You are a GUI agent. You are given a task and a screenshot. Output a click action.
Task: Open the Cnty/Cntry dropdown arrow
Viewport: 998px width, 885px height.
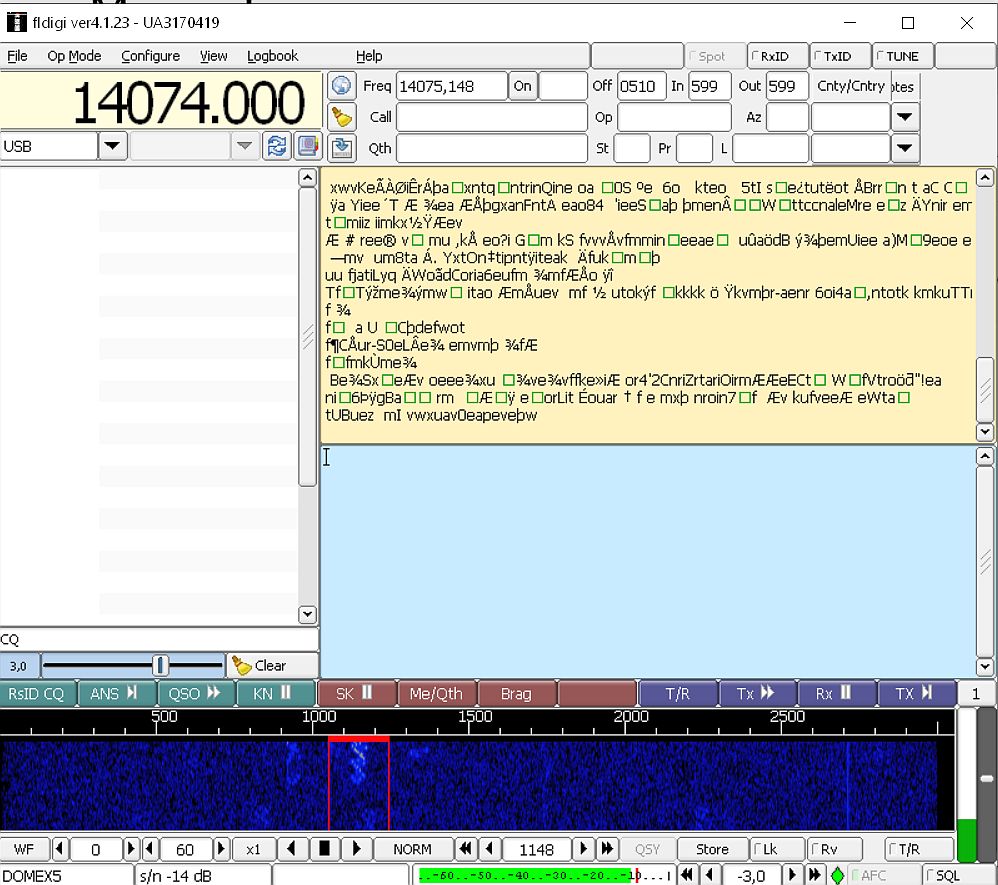[x=905, y=117]
